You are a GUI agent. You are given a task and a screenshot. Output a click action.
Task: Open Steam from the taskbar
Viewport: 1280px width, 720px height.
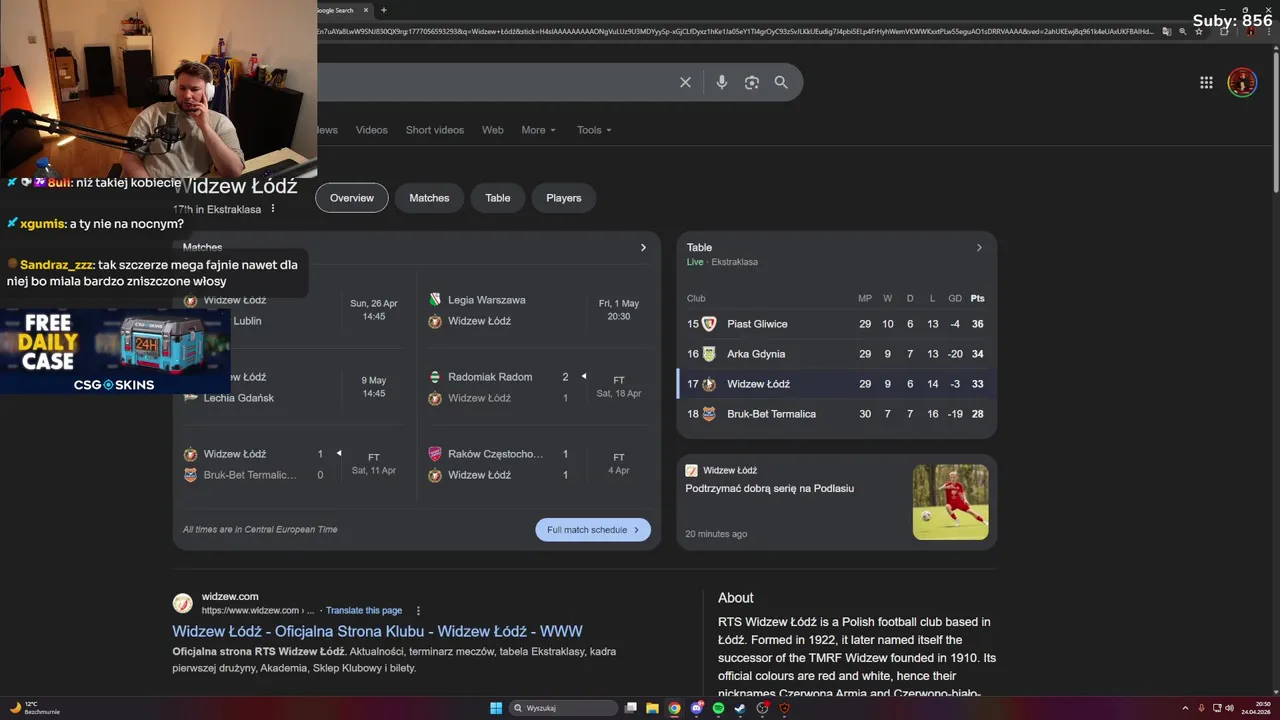coord(740,708)
